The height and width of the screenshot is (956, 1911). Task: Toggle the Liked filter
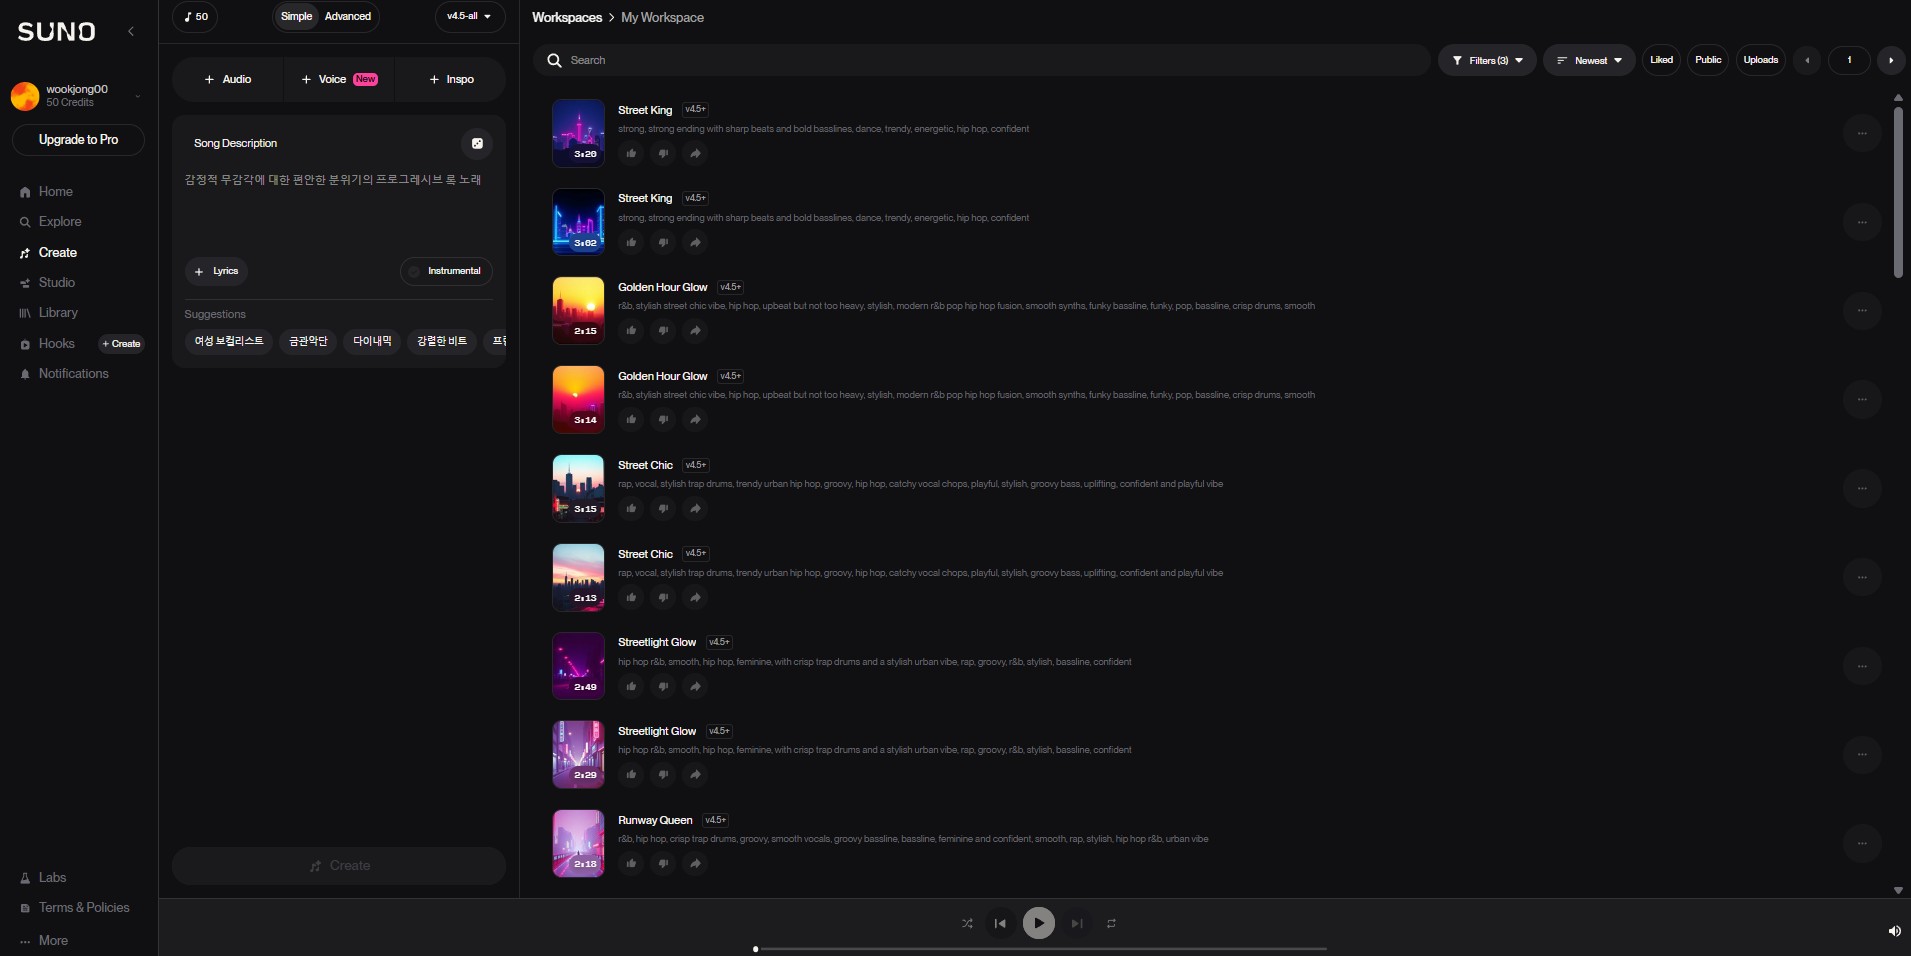pos(1661,60)
